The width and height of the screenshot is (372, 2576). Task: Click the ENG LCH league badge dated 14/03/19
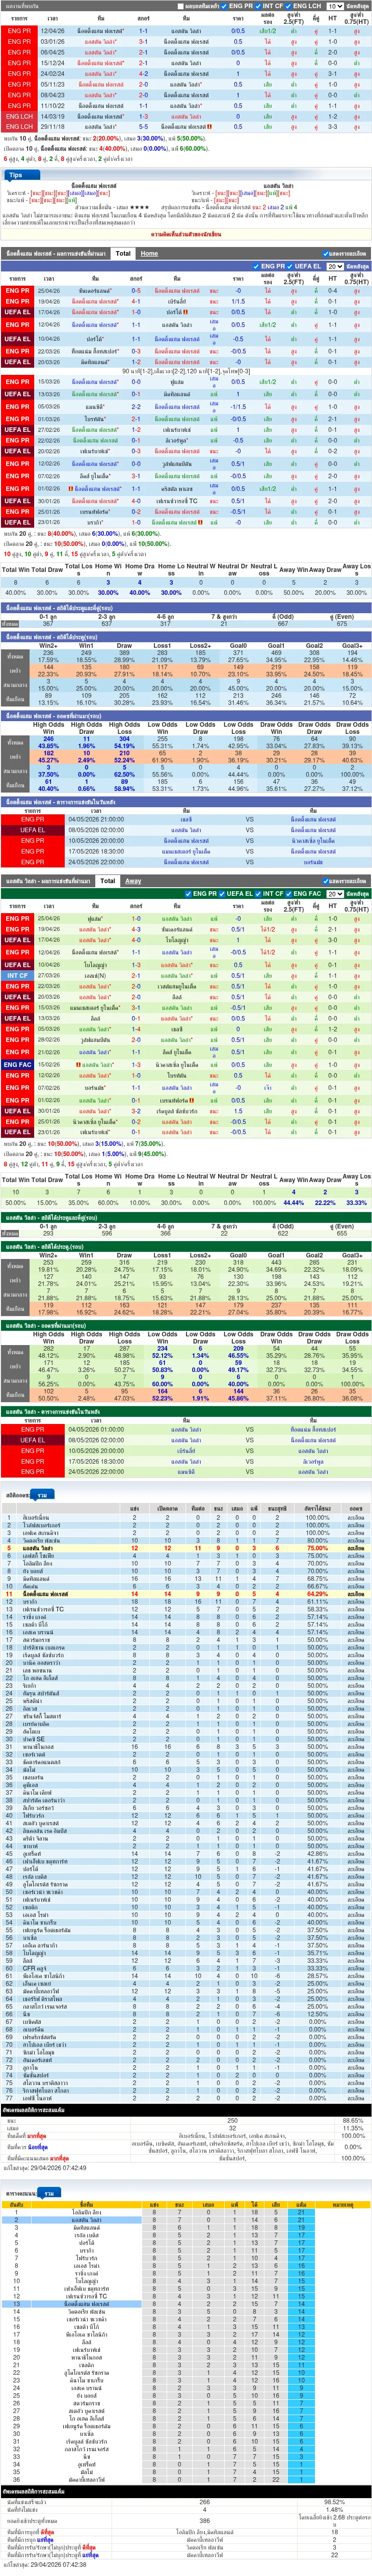19,116
